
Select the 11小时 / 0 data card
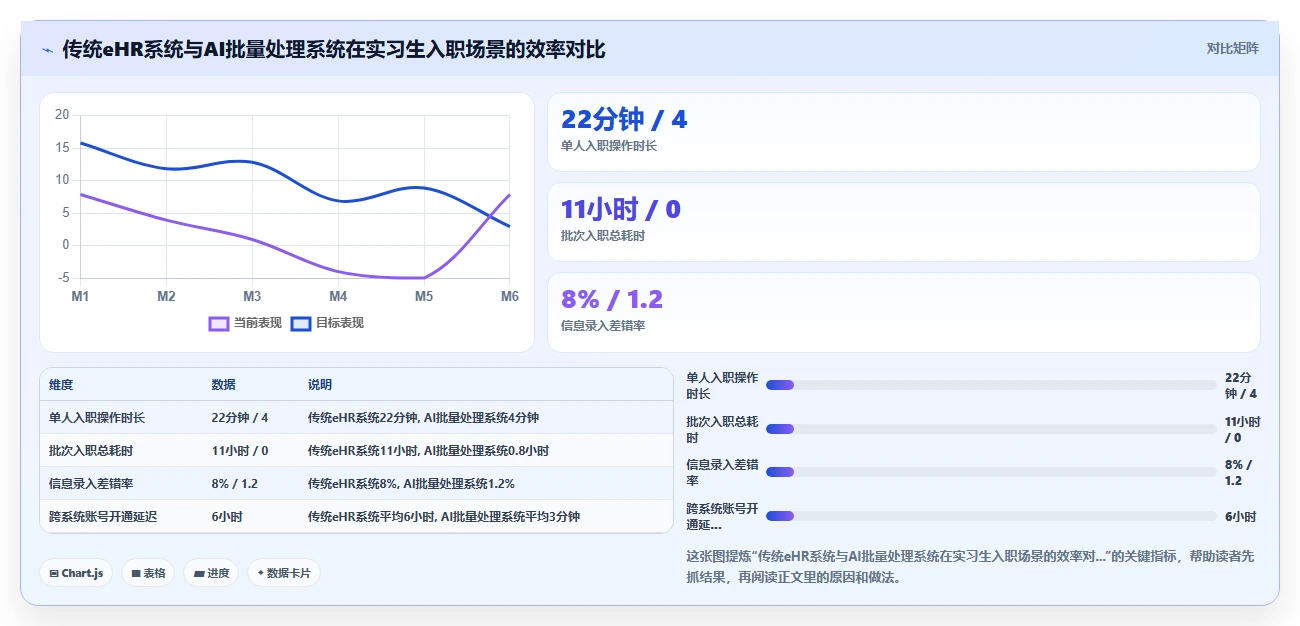903,222
